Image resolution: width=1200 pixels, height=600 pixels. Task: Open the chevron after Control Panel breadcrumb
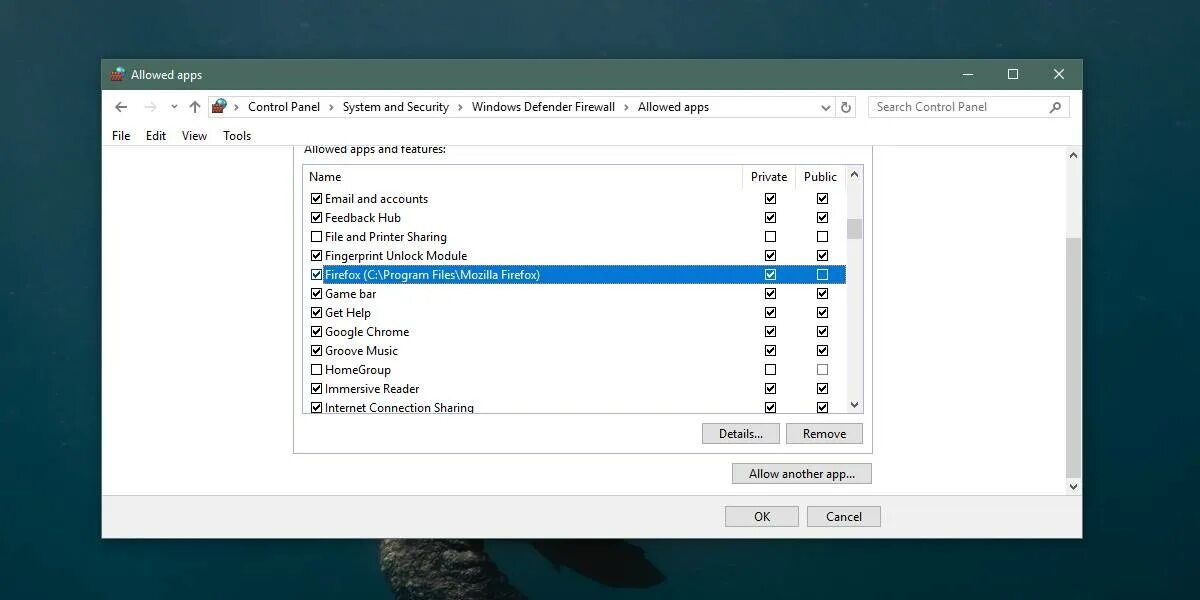click(331, 107)
